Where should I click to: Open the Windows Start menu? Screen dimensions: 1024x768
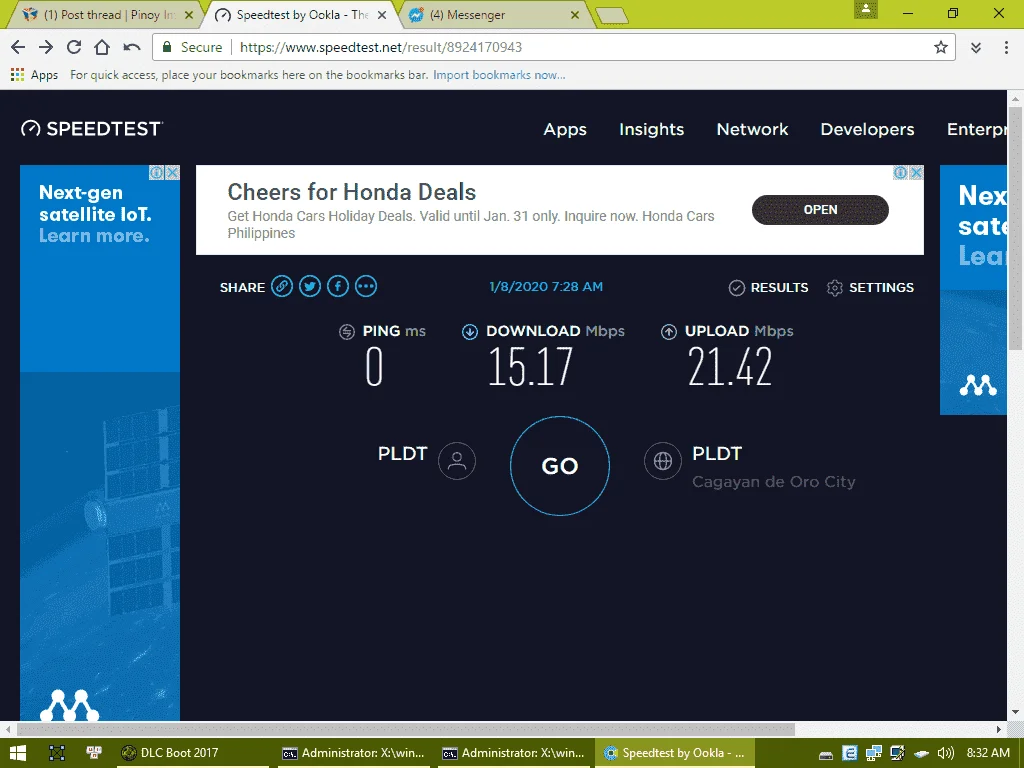tap(18, 753)
